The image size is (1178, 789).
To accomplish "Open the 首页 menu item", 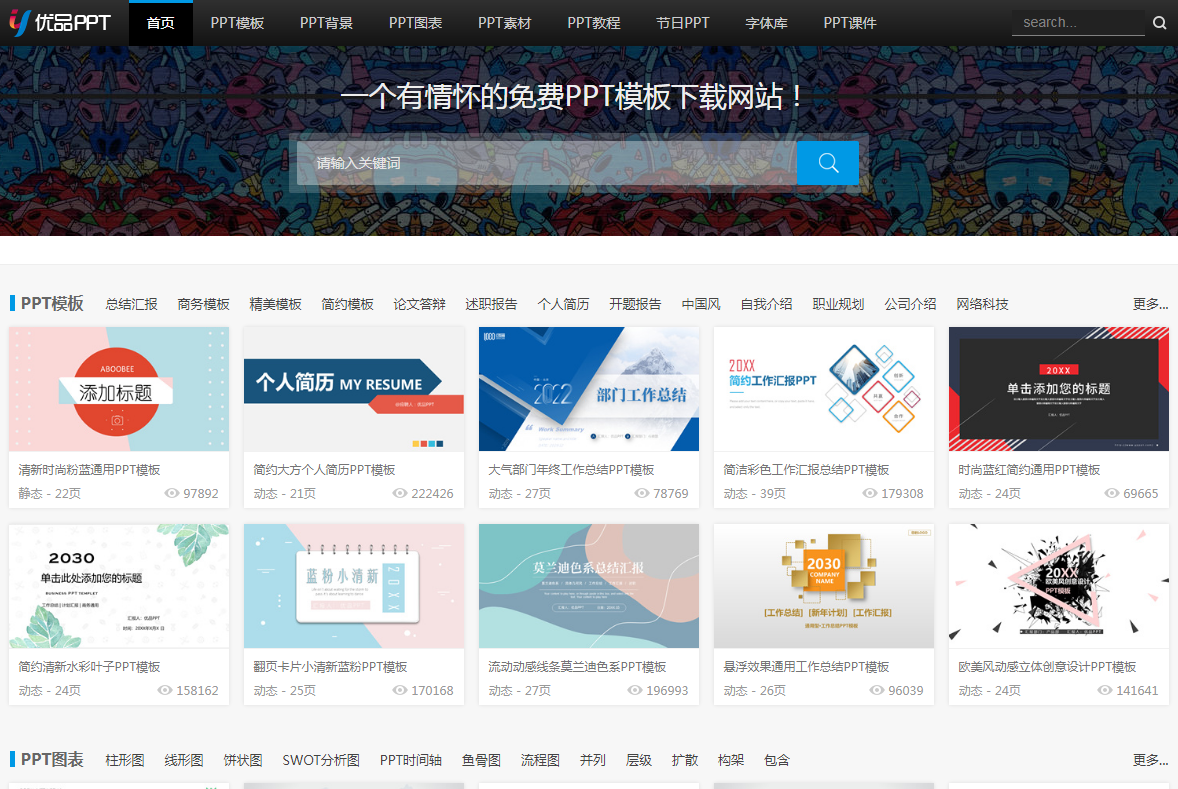I will click(x=160, y=22).
